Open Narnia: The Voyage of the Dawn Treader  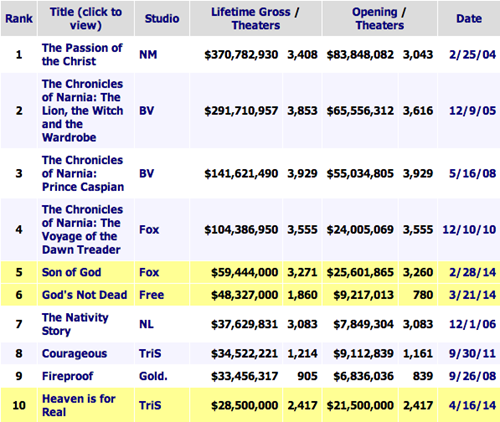tap(82, 229)
